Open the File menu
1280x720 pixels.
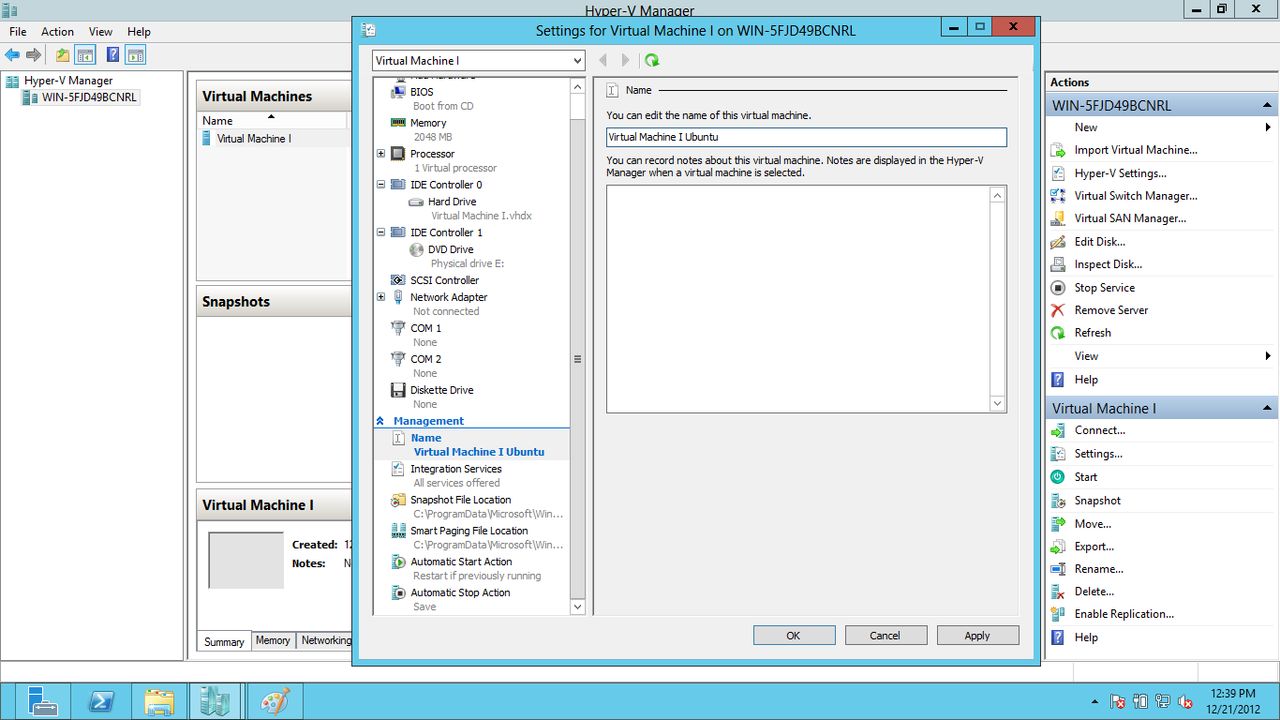pyautogui.click(x=18, y=32)
